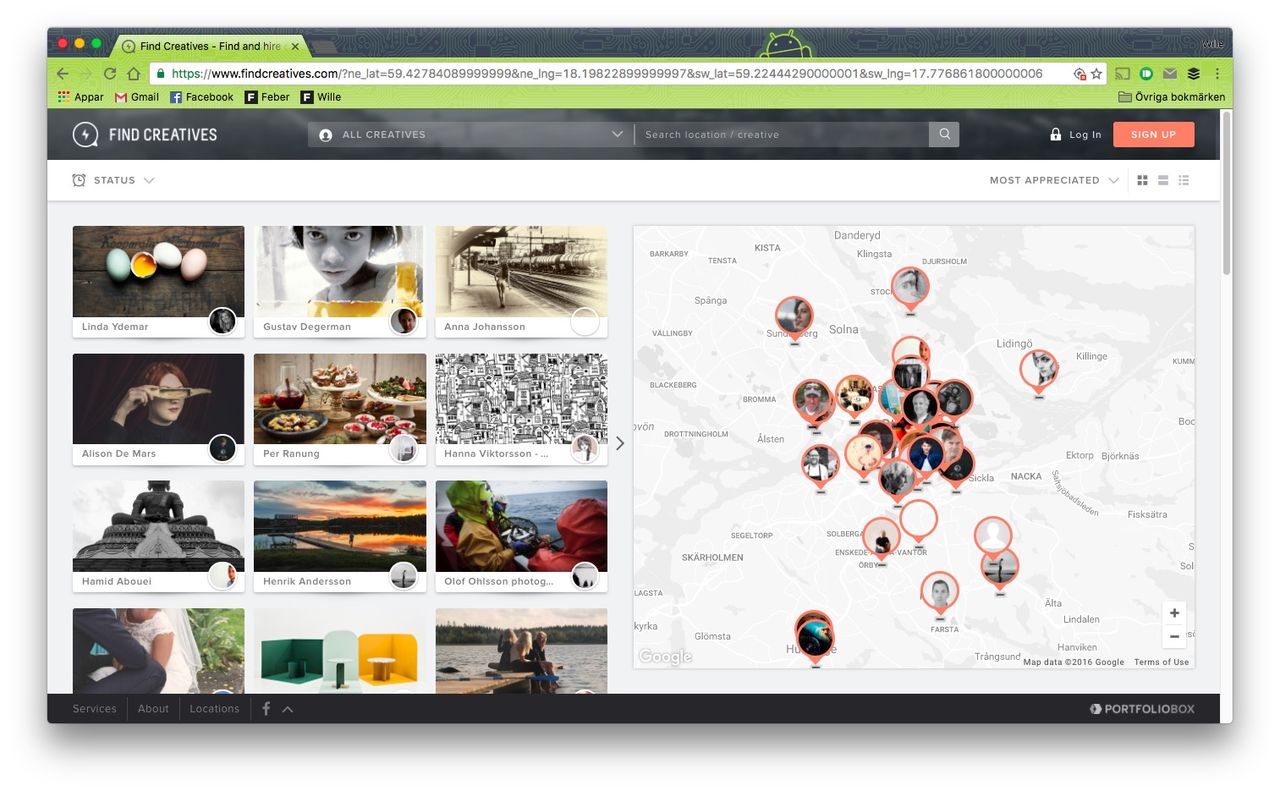Click the browser home icon
The image size is (1280, 791).
coord(133,74)
